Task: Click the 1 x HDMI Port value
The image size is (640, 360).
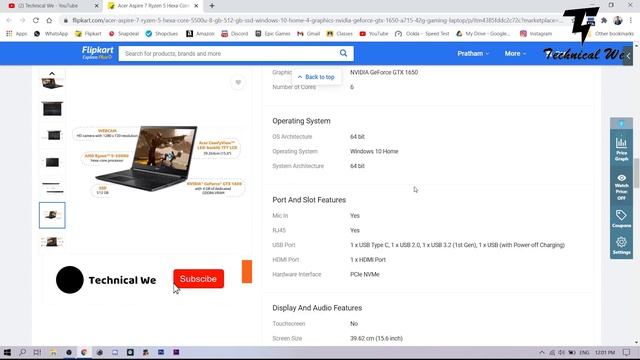Action: click(368, 260)
